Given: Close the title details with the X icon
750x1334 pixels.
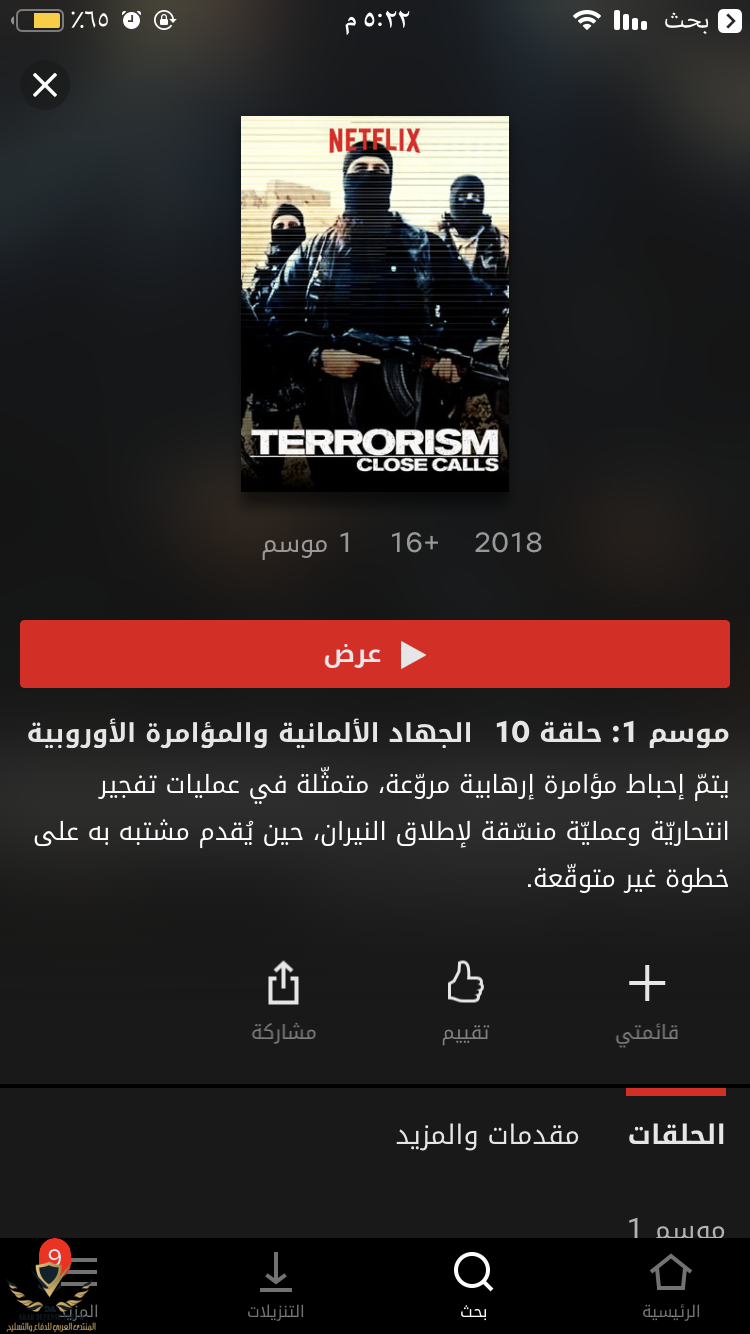Looking at the screenshot, I should [45, 86].
